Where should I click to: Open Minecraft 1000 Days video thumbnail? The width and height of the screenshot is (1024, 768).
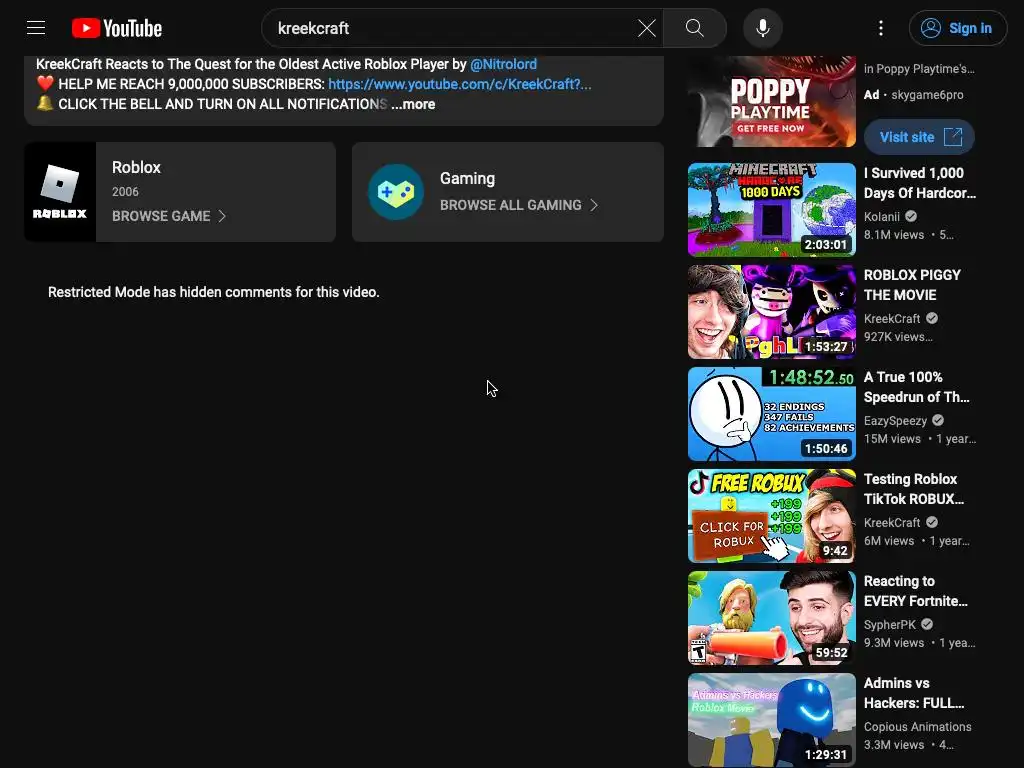click(x=772, y=210)
